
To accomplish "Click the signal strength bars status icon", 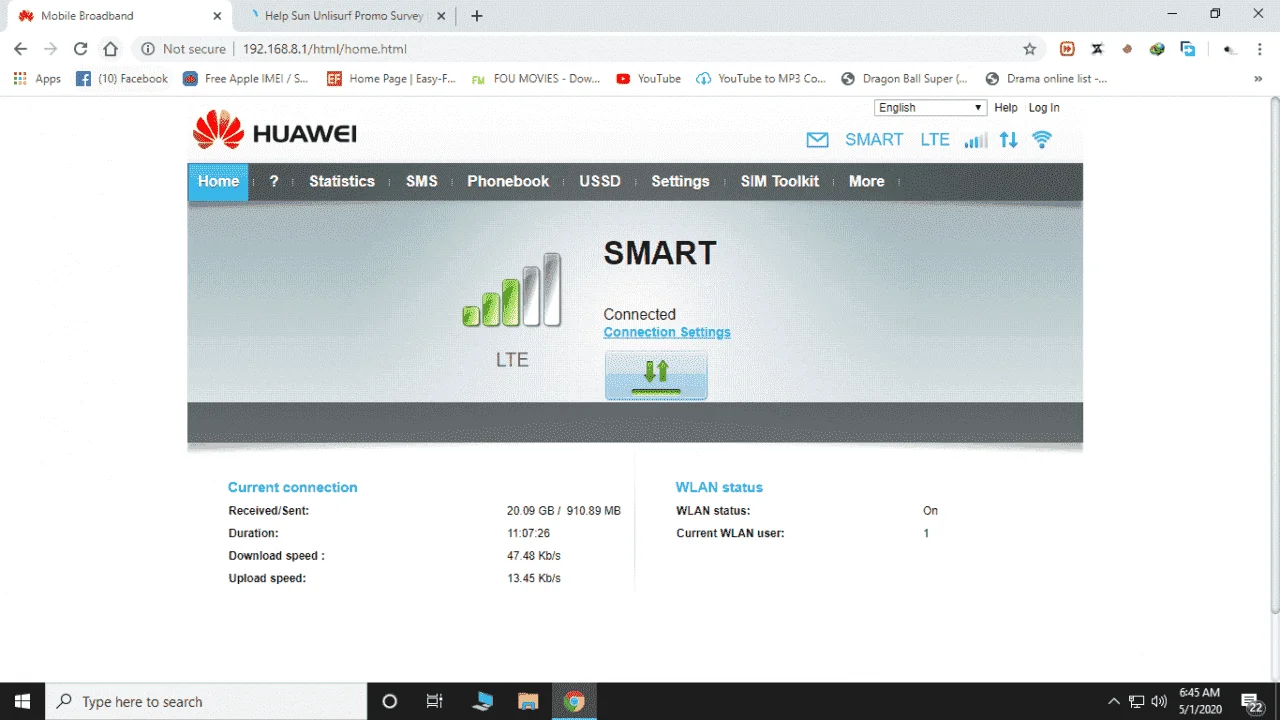I will point(975,140).
